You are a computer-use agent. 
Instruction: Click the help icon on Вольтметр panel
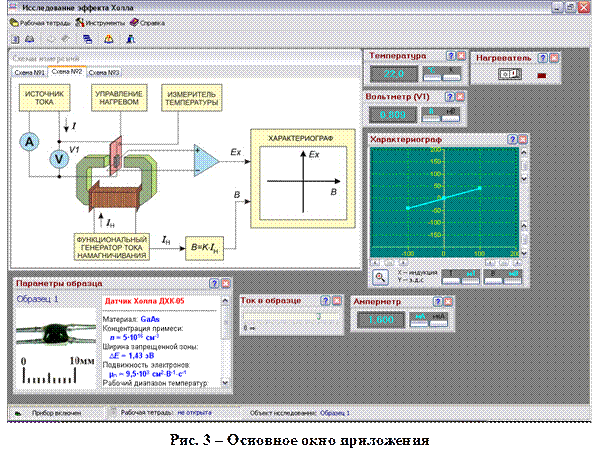click(x=448, y=97)
